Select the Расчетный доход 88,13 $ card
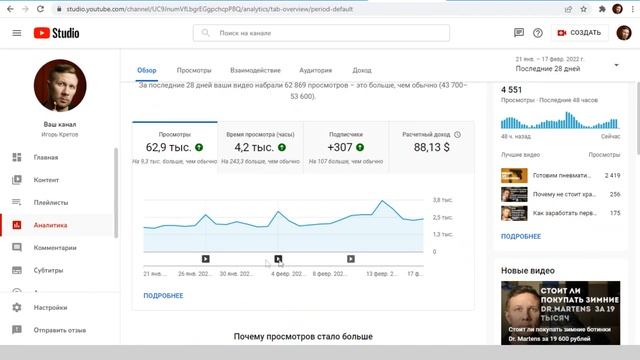The image size is (640, 360). pos(431,147)
